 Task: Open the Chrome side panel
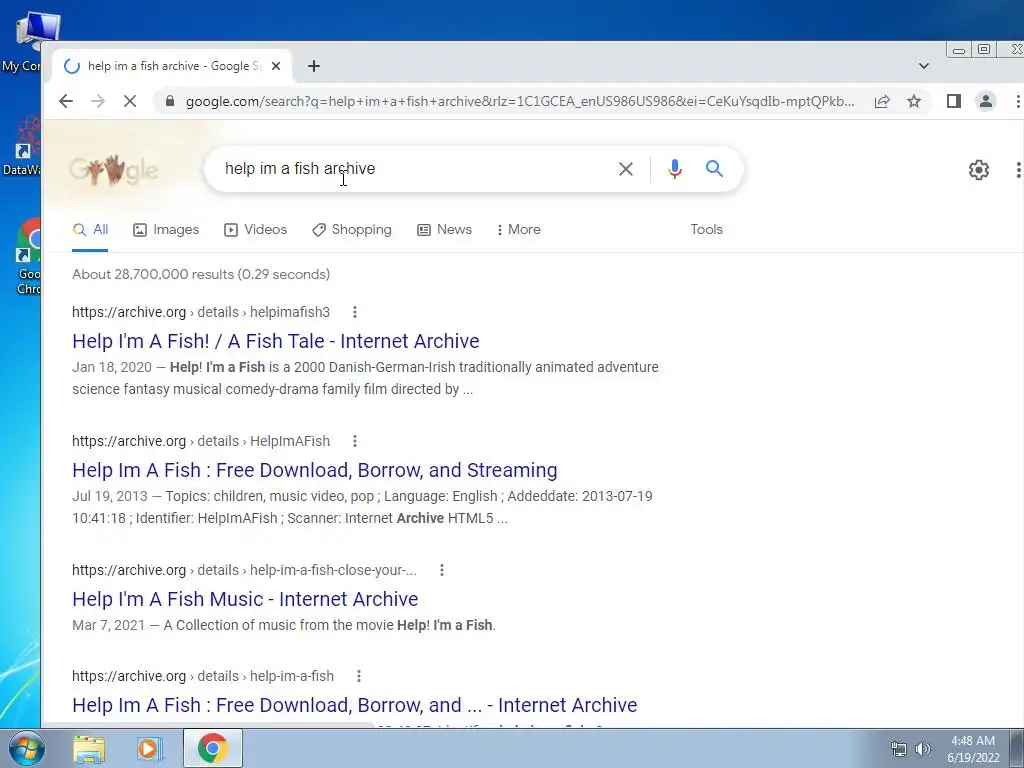click(x=953, y=101)
